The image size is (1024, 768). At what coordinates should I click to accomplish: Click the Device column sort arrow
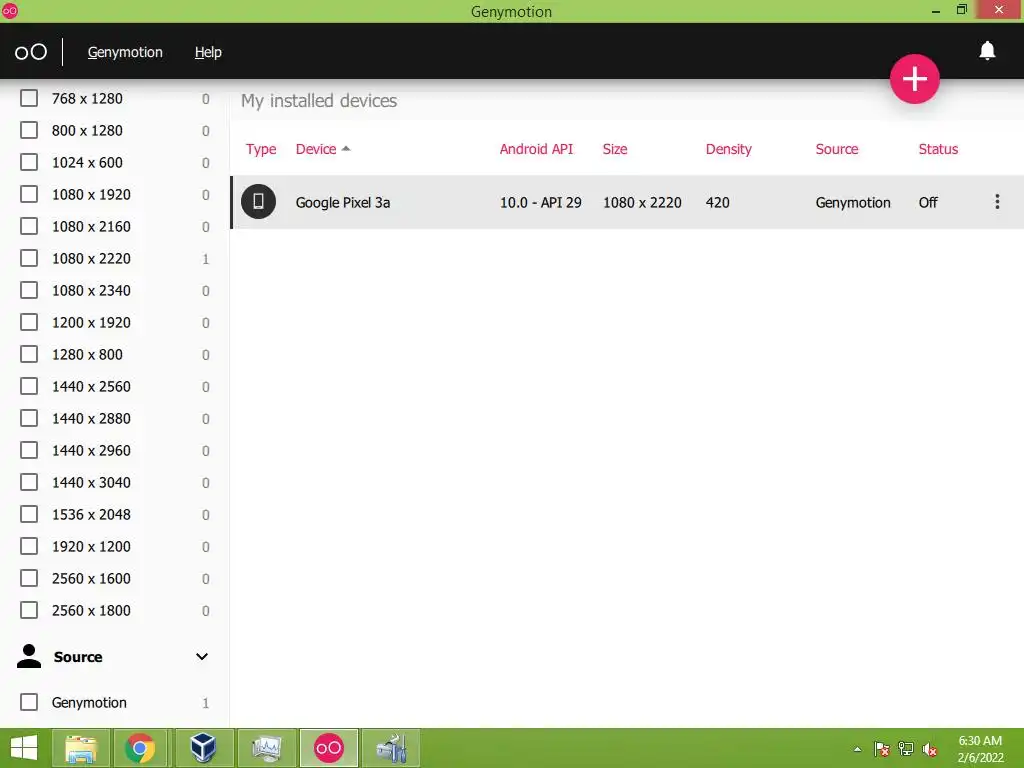pos(346,149)
